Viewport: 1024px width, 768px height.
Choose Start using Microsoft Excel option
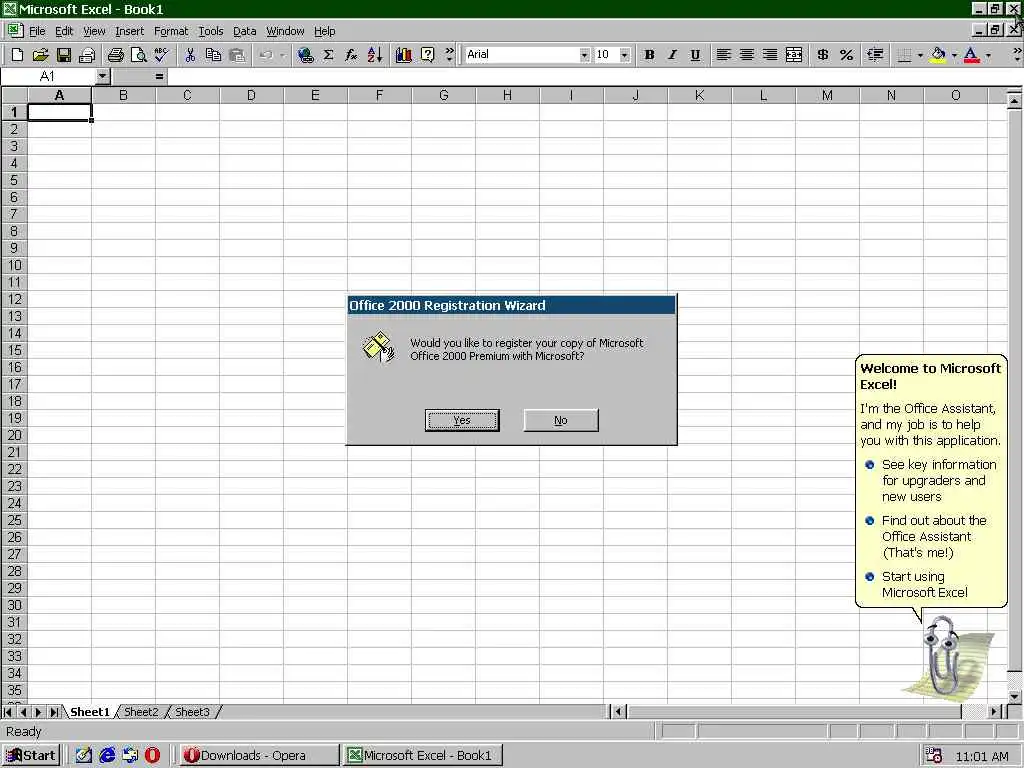pos(917,584)
